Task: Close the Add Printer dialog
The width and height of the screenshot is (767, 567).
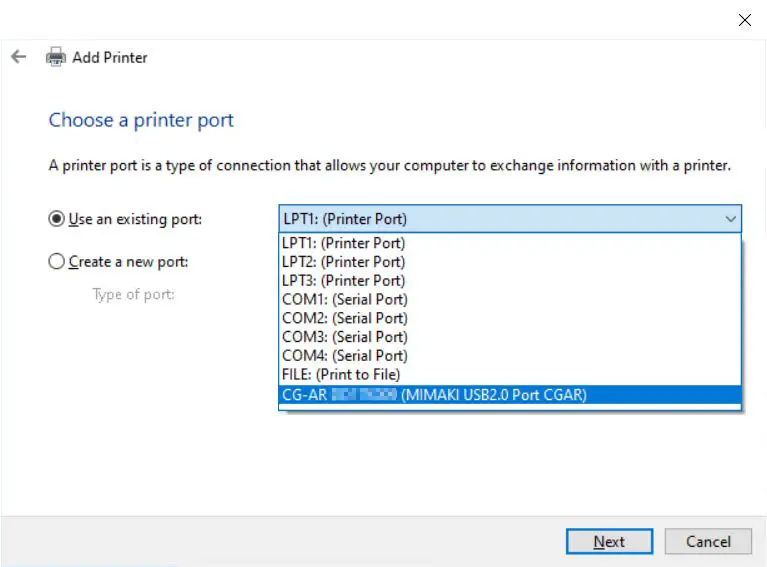Action: point(744,20)
